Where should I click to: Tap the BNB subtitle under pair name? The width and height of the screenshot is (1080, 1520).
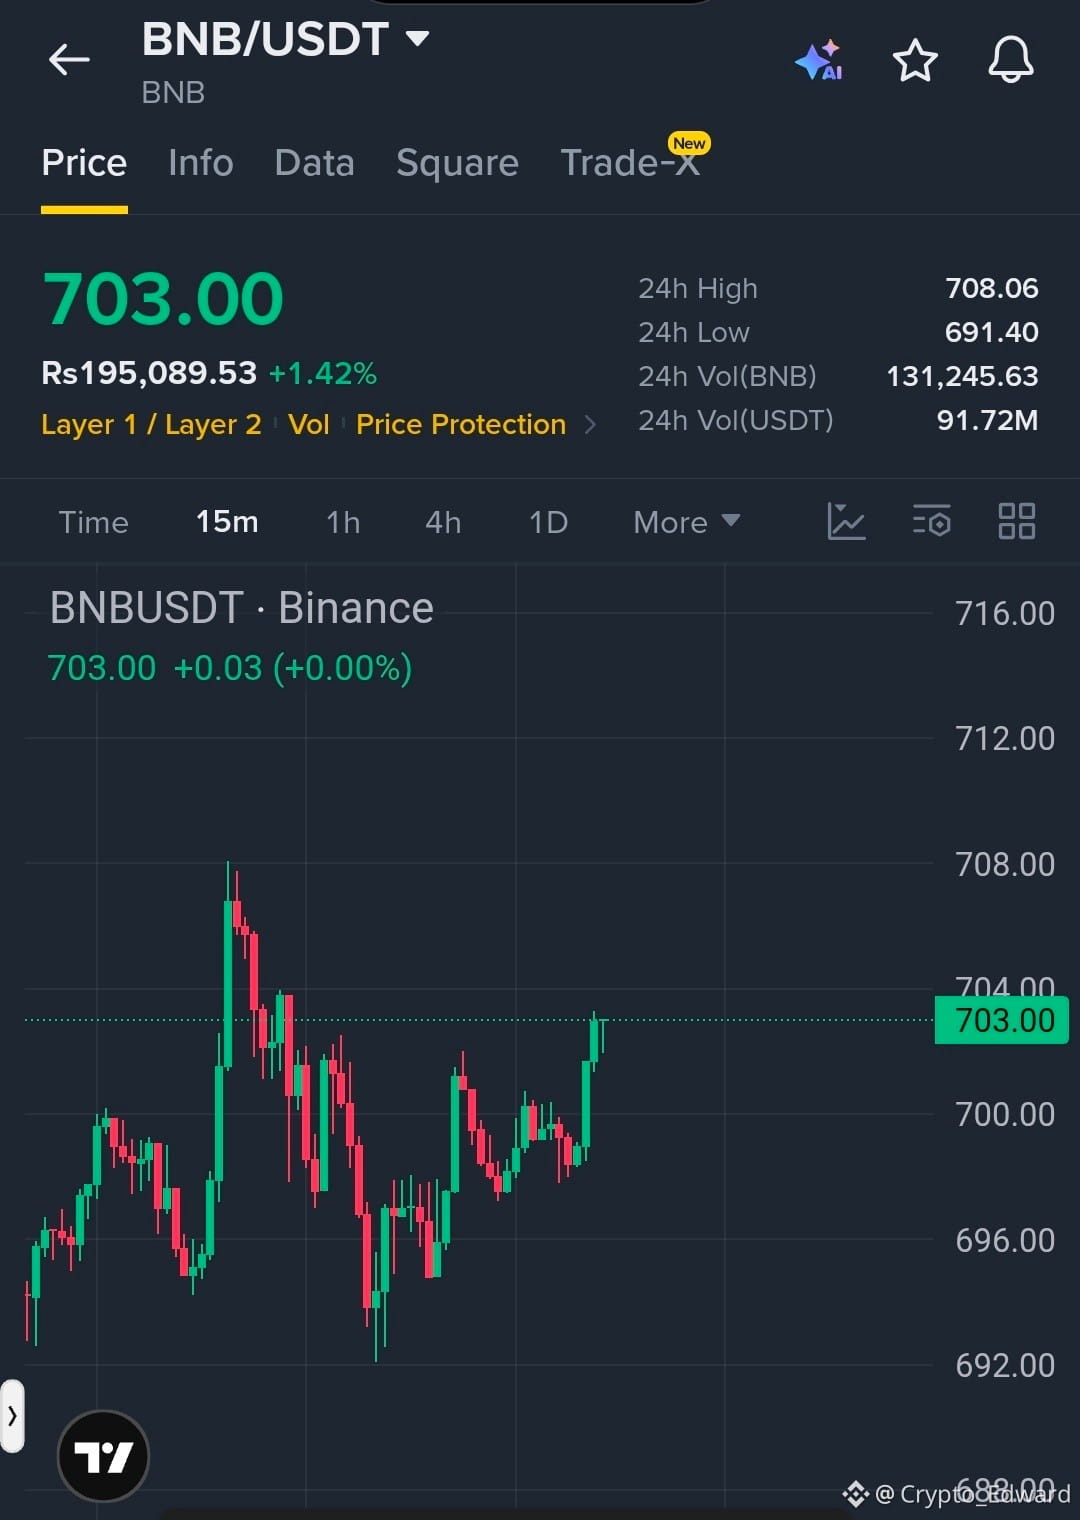click(173, 93)
